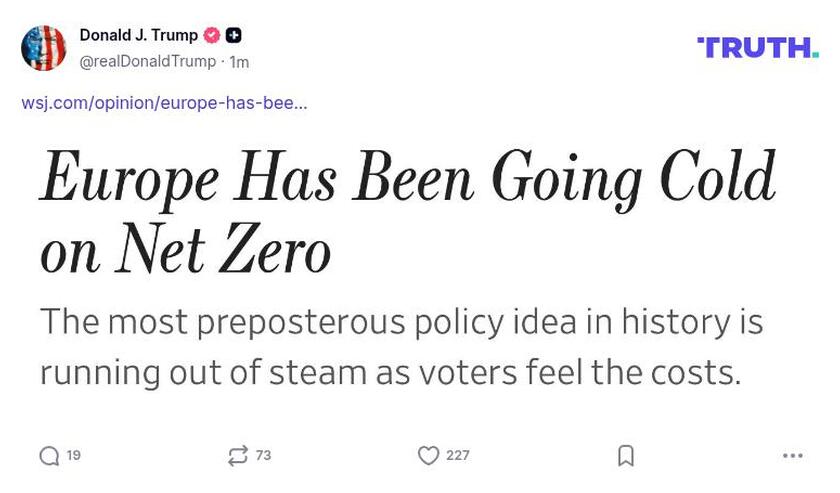Click the ReTruth count 73
The width and height of the screenshot is (840, 493).
263,456
